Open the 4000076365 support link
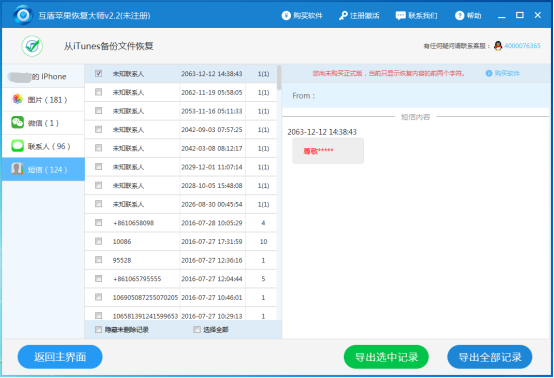 [522, 46]
